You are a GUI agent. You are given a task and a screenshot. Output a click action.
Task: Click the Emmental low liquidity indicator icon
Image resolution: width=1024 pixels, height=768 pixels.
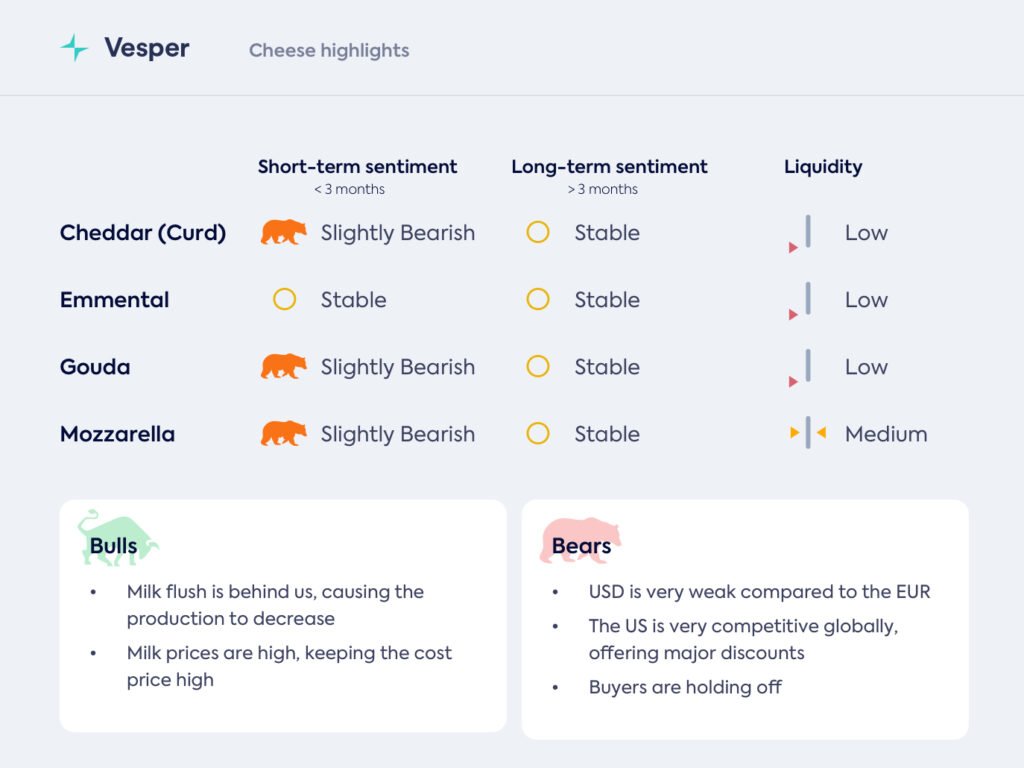pyautogui.click(x=804, y=302)
